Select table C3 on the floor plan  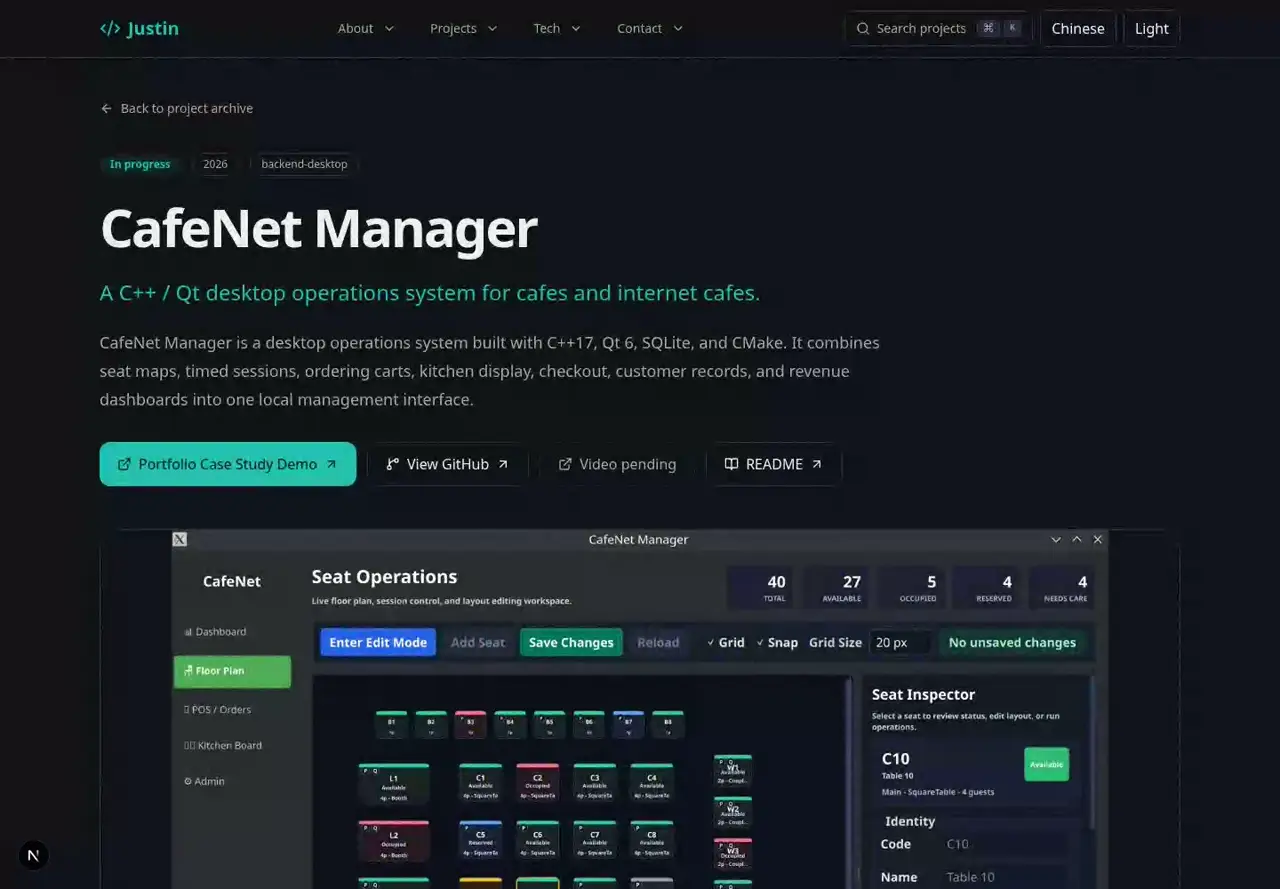coord(594,783)
